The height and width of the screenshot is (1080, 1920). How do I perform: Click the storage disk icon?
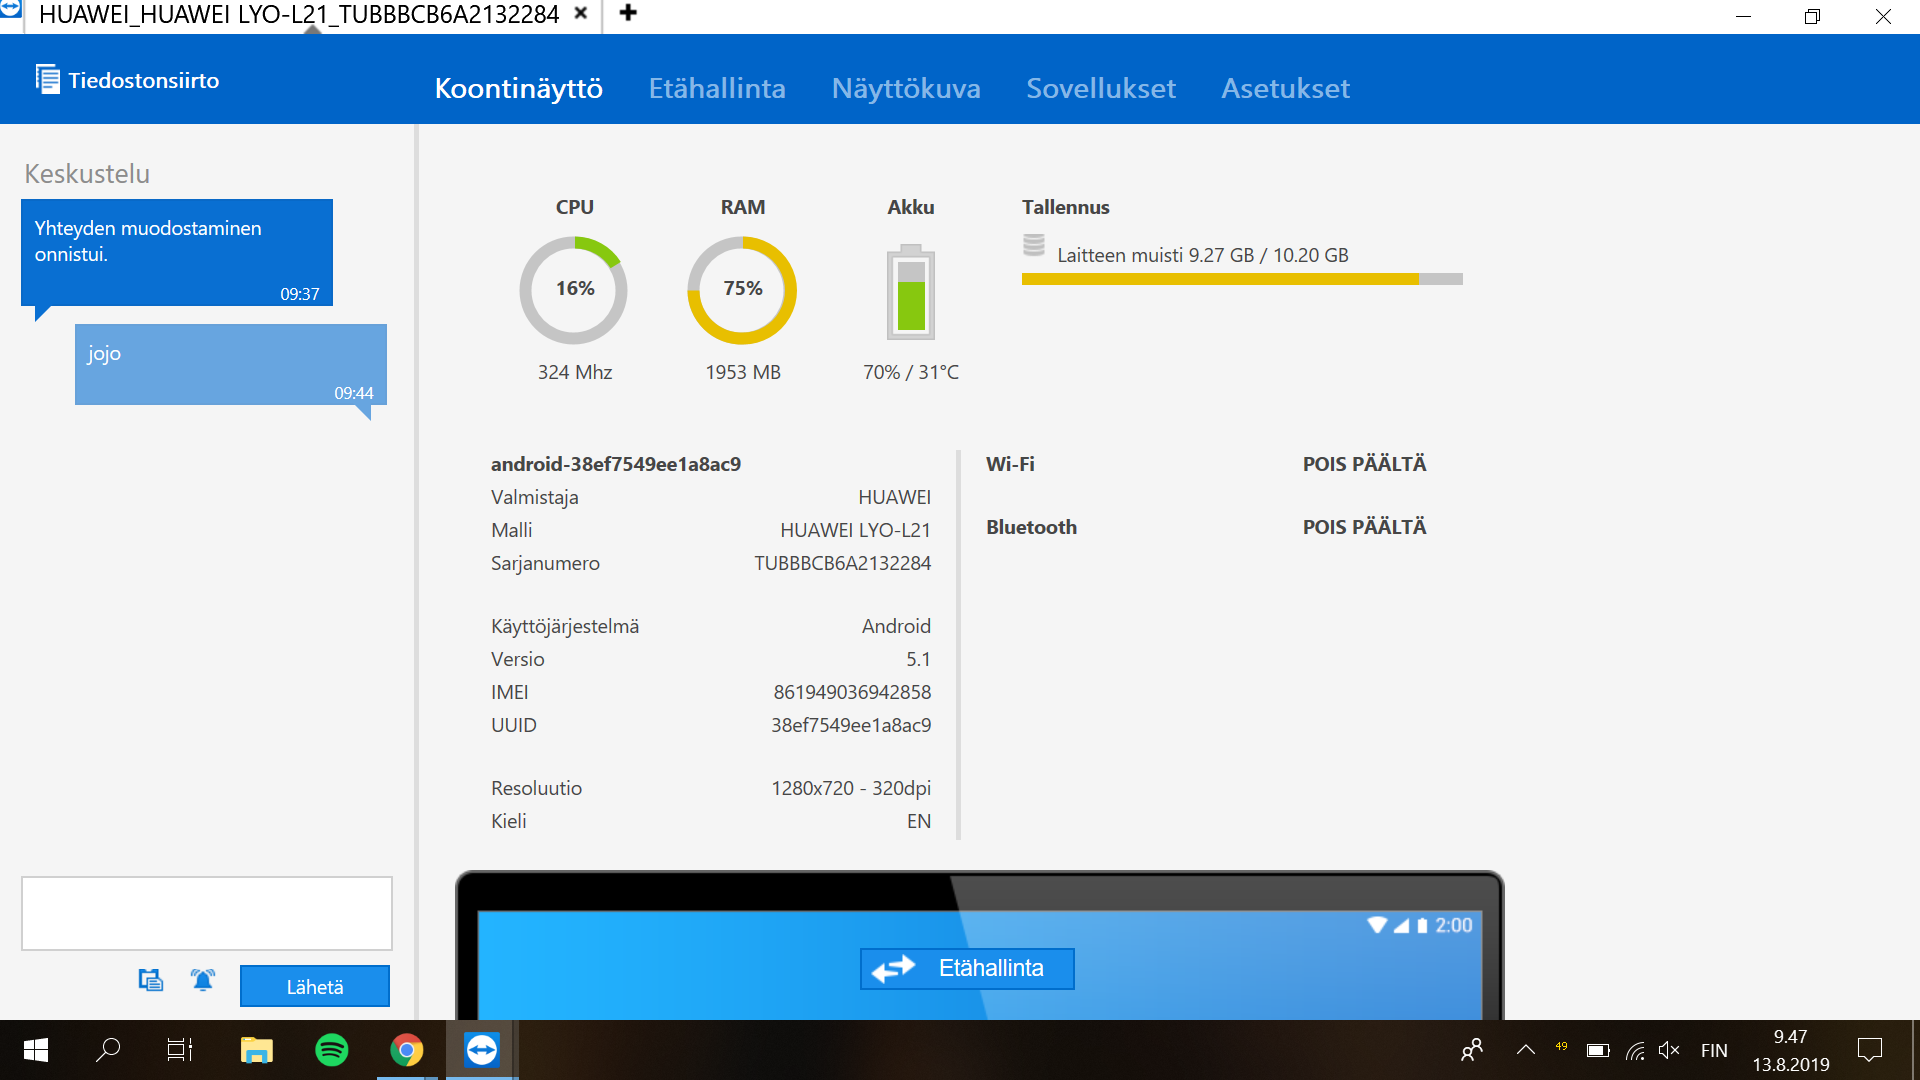[x=1034, y=245]
